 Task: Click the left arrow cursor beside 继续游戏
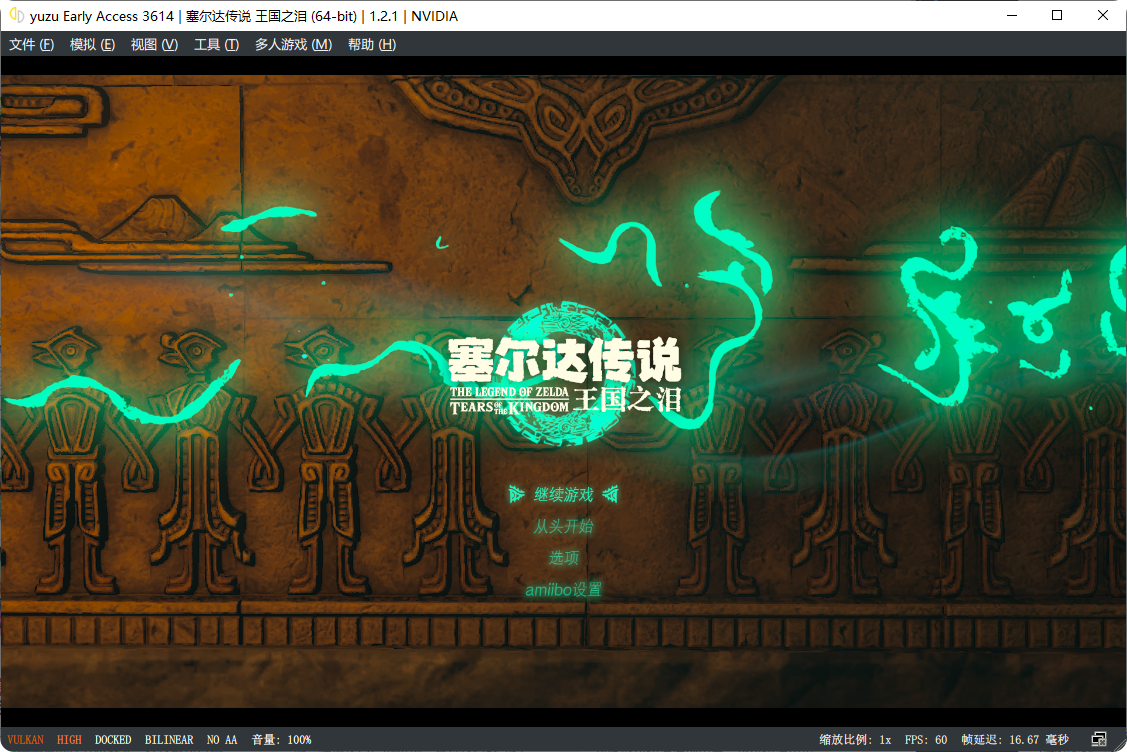point(517,494)
